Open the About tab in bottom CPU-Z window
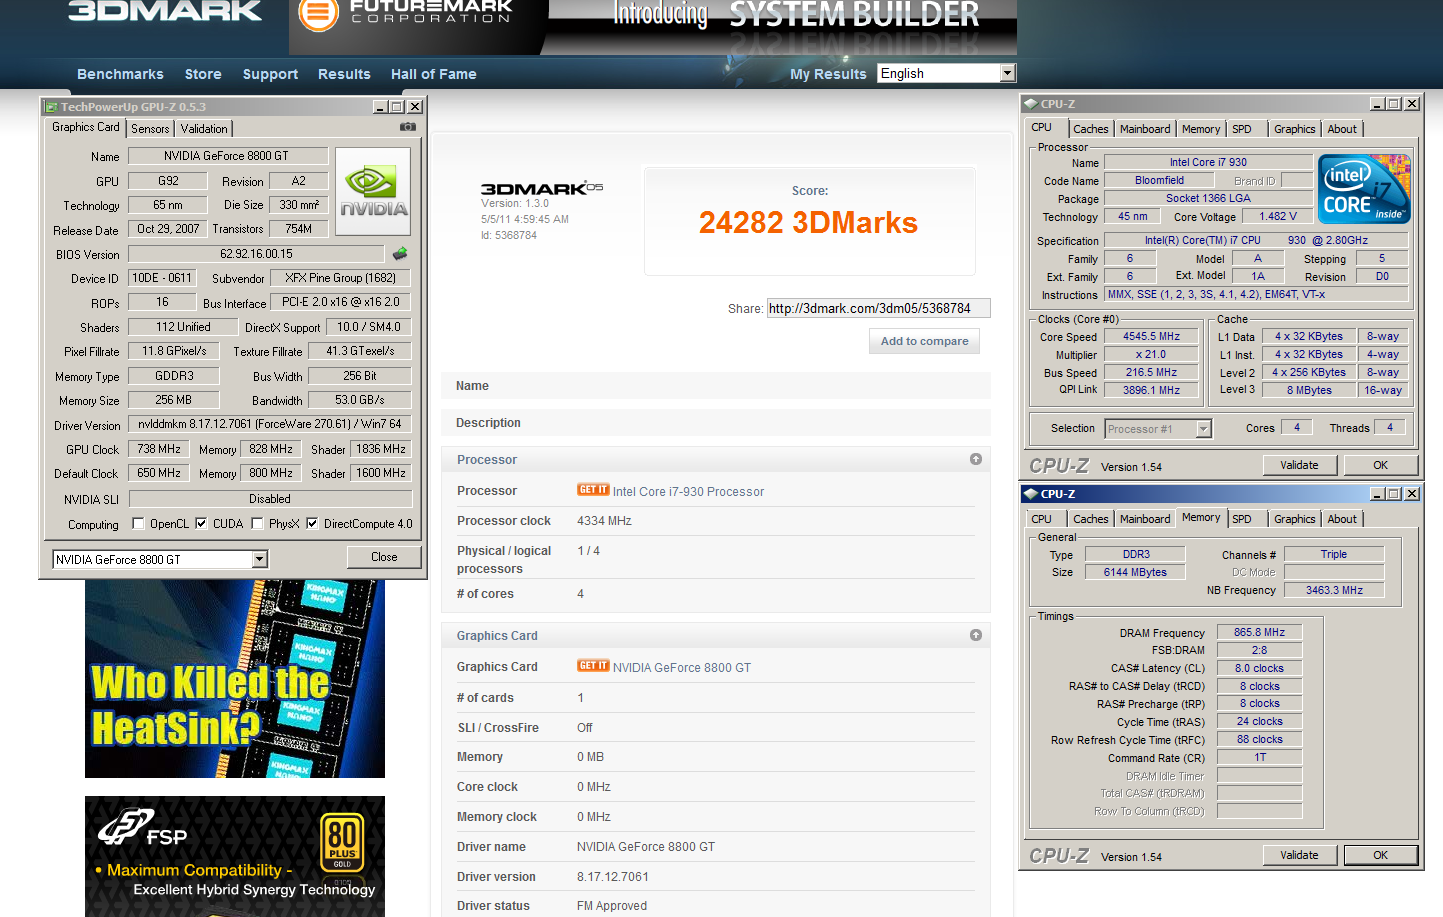The width and height of the screenshot is (1443, 917). pos(1342,519)
